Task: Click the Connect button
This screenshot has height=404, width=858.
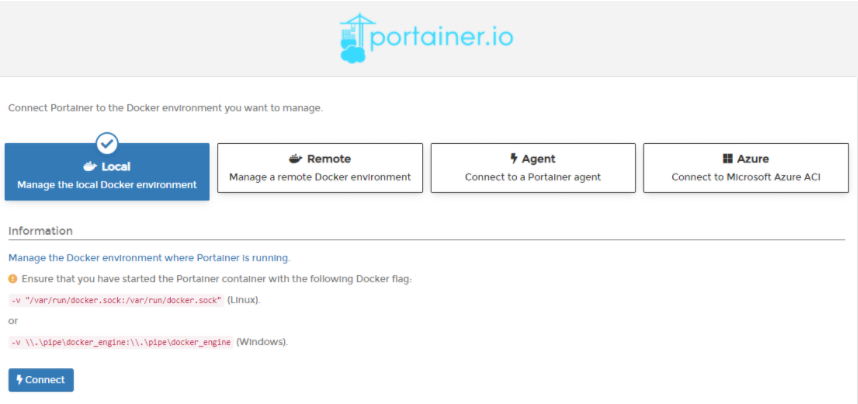Action: [41, 380]
